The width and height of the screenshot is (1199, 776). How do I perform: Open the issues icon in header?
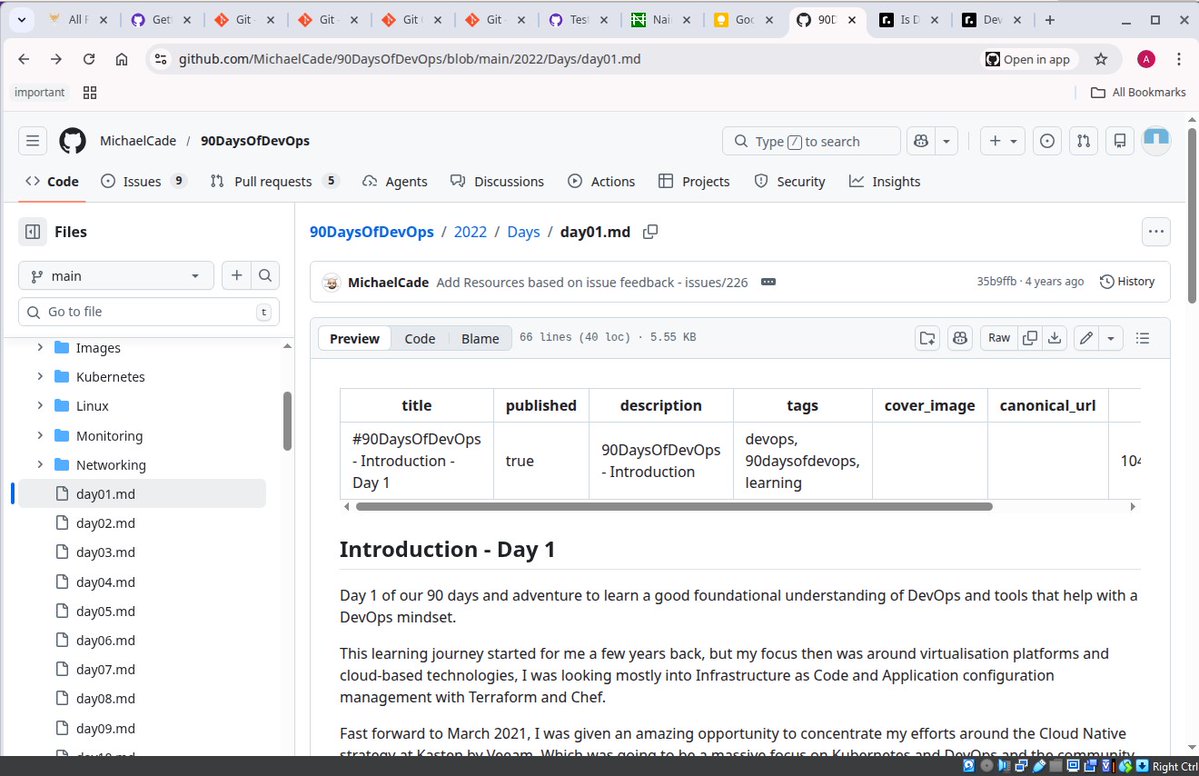(1047, 141)
